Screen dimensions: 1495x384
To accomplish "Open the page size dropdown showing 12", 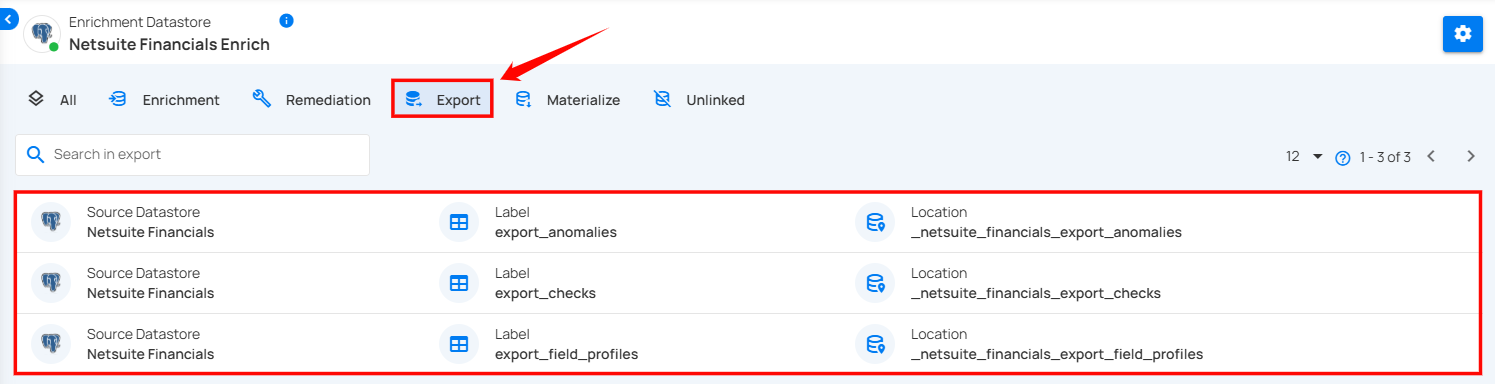I will (1305, 157).
